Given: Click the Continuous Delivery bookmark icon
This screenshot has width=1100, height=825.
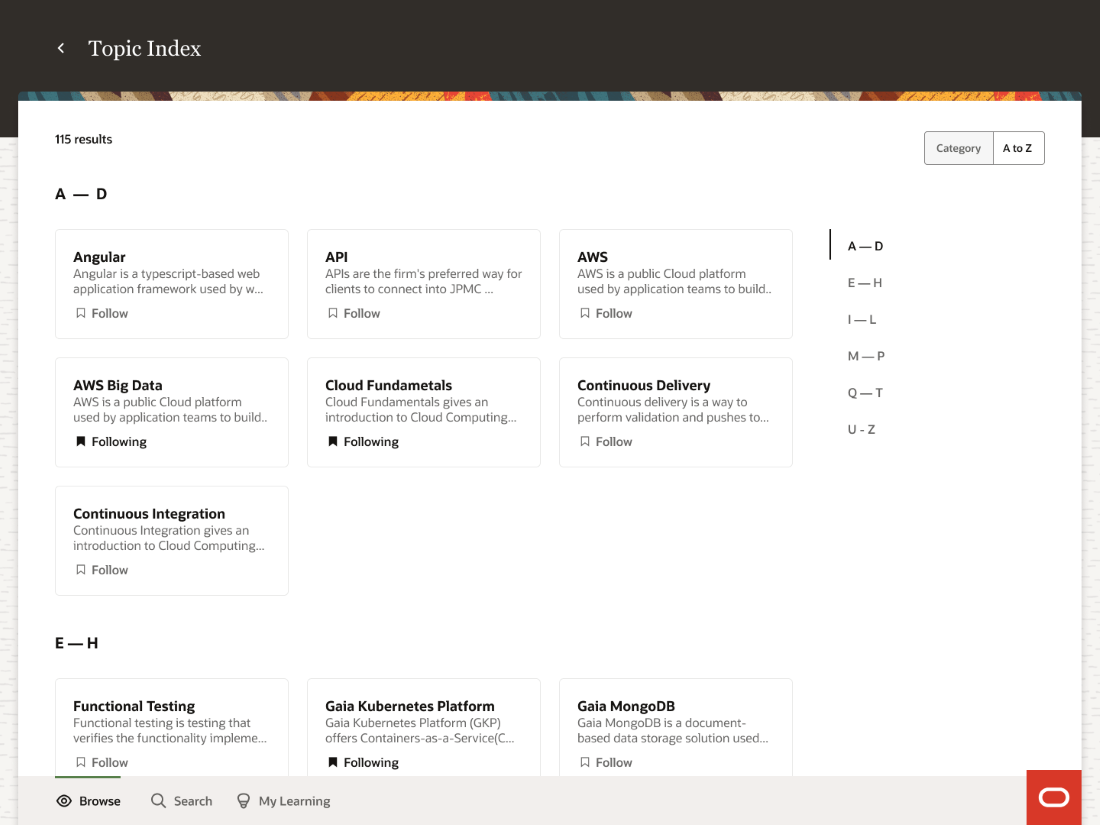Looking at the screenshot, I should tap(584, 441).
